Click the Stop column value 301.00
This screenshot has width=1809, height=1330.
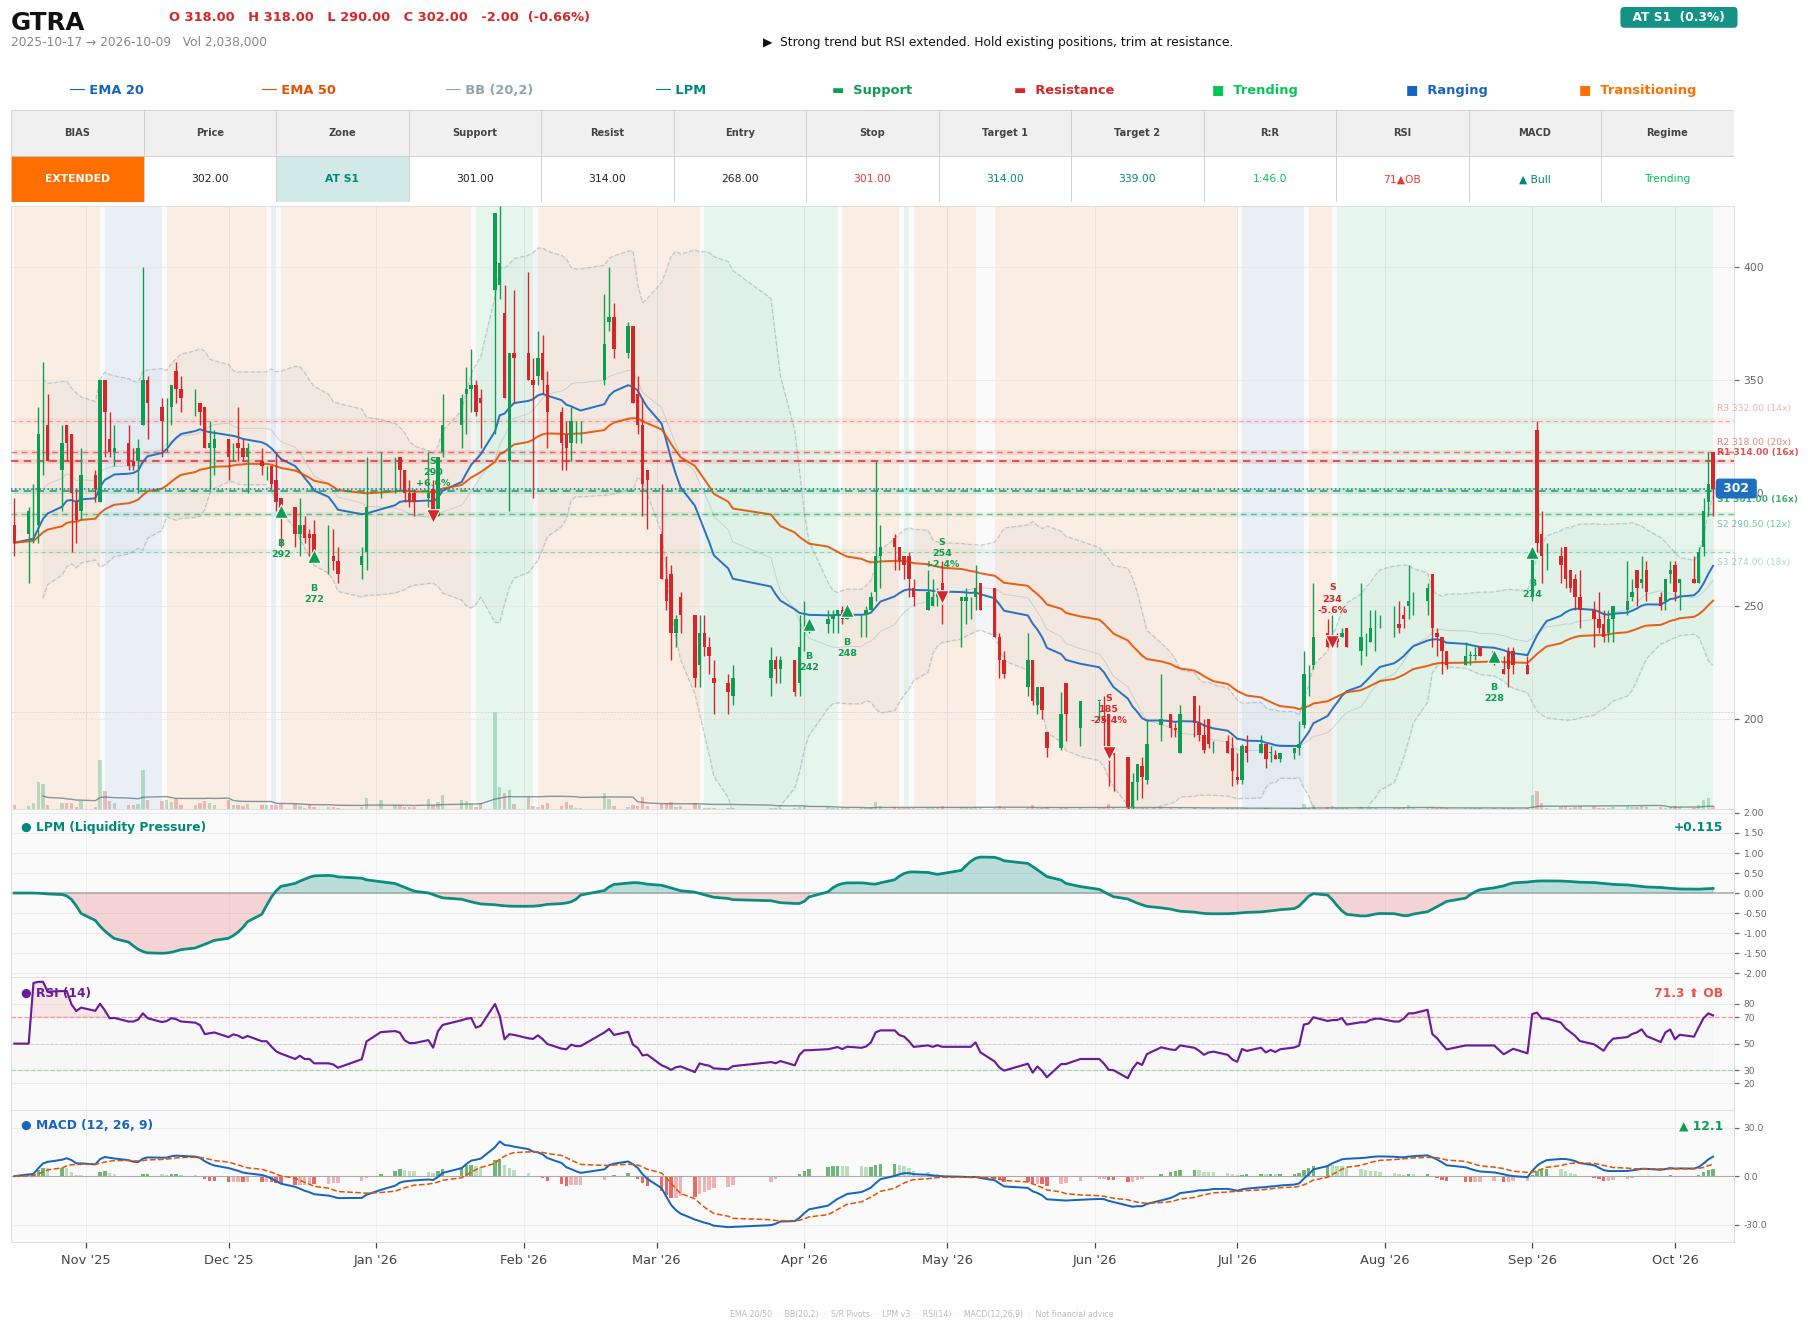click(x=872, y=179)
